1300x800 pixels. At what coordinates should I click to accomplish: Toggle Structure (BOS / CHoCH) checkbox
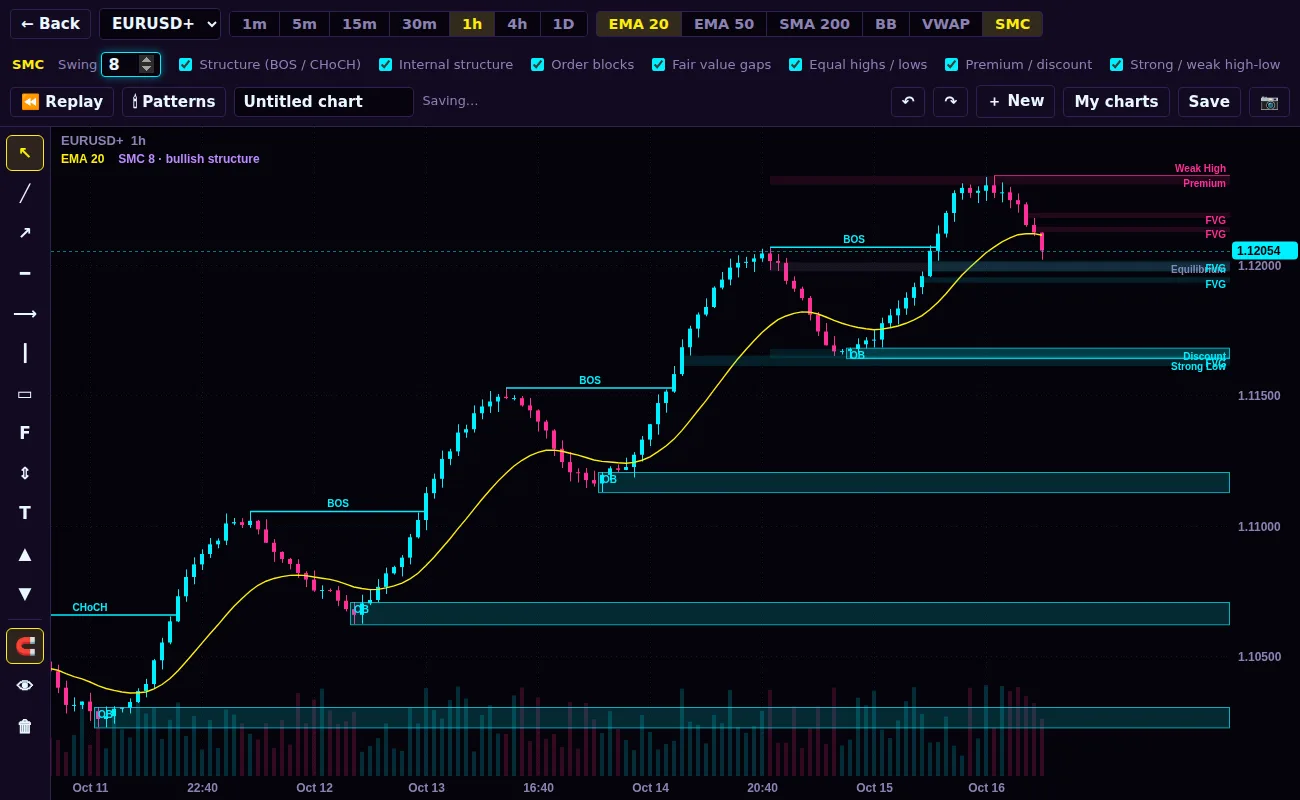pos(185,65)
